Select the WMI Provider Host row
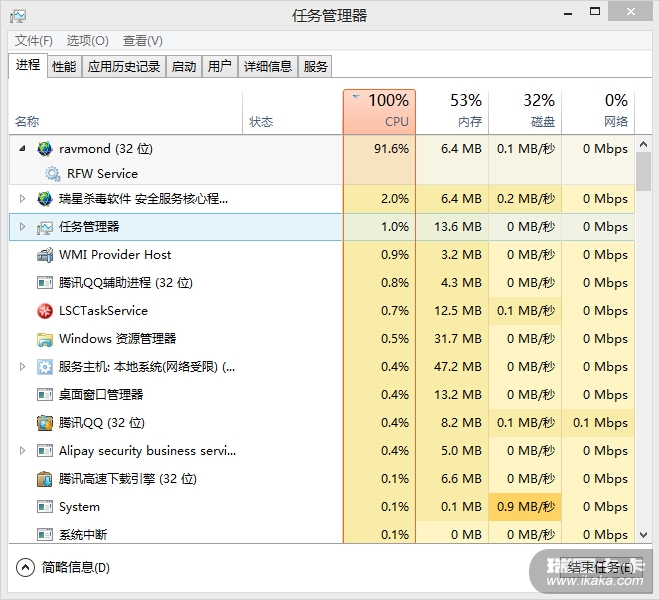This screenshot has height=600, width=660. (x=322, y=255)
